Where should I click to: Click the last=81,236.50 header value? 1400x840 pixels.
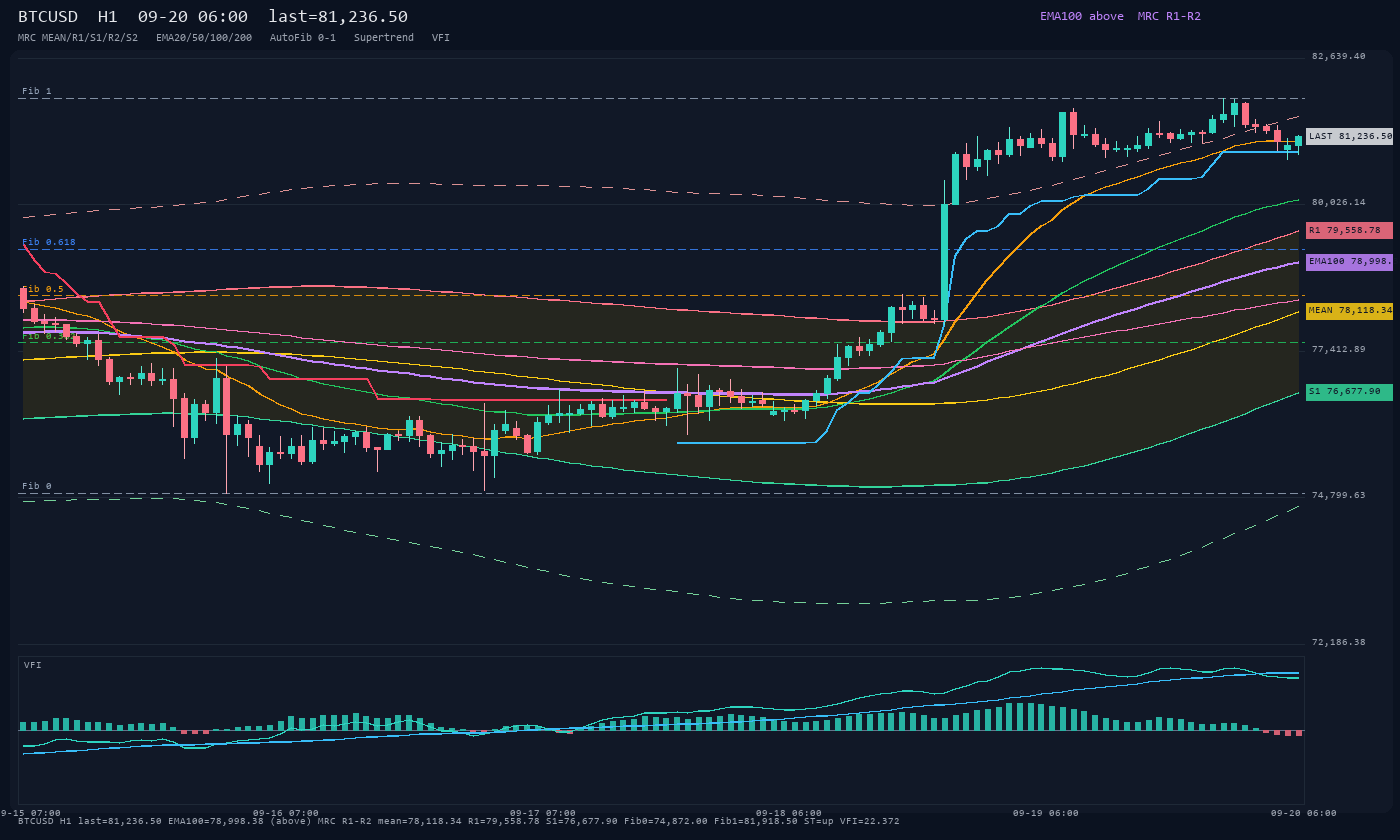pyautogui.click(x=338, y=17)
